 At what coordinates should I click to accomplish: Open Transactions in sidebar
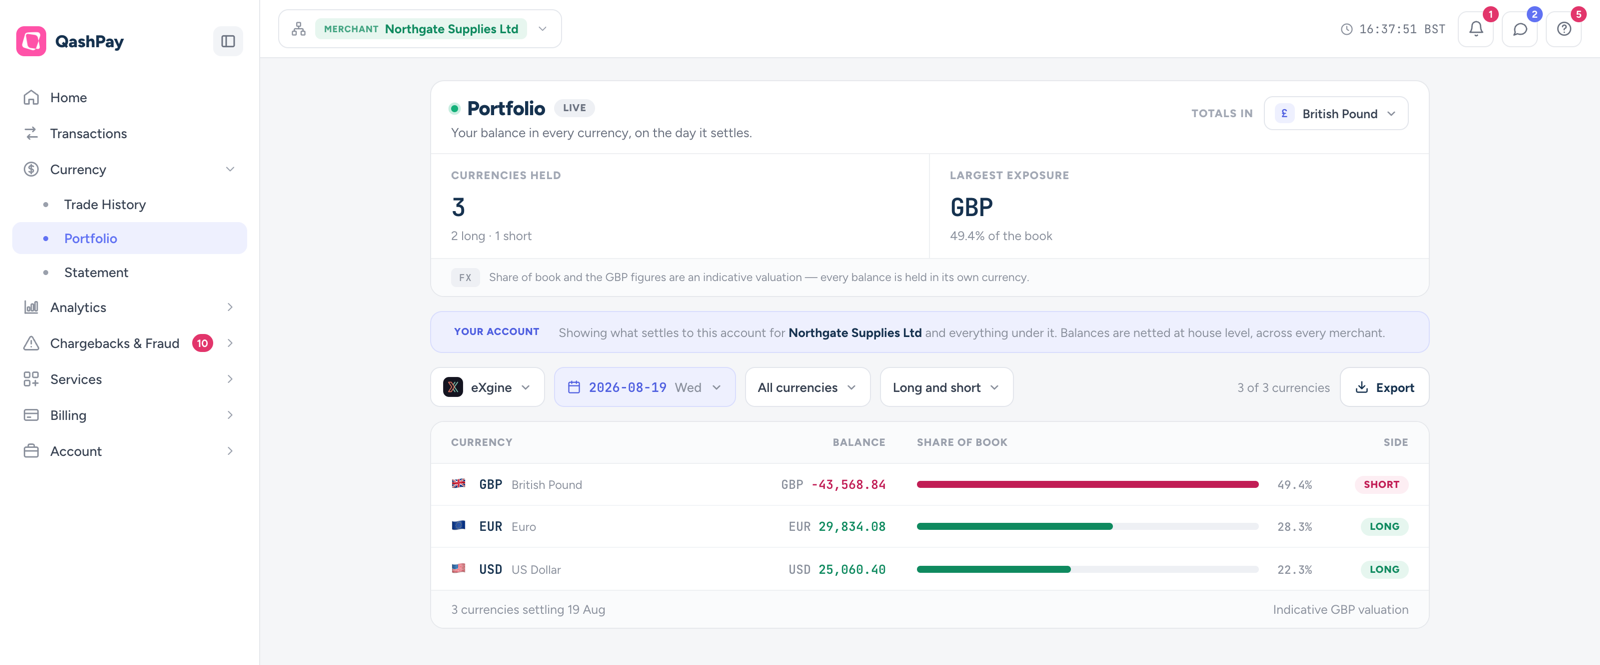[x=129, y=133]
